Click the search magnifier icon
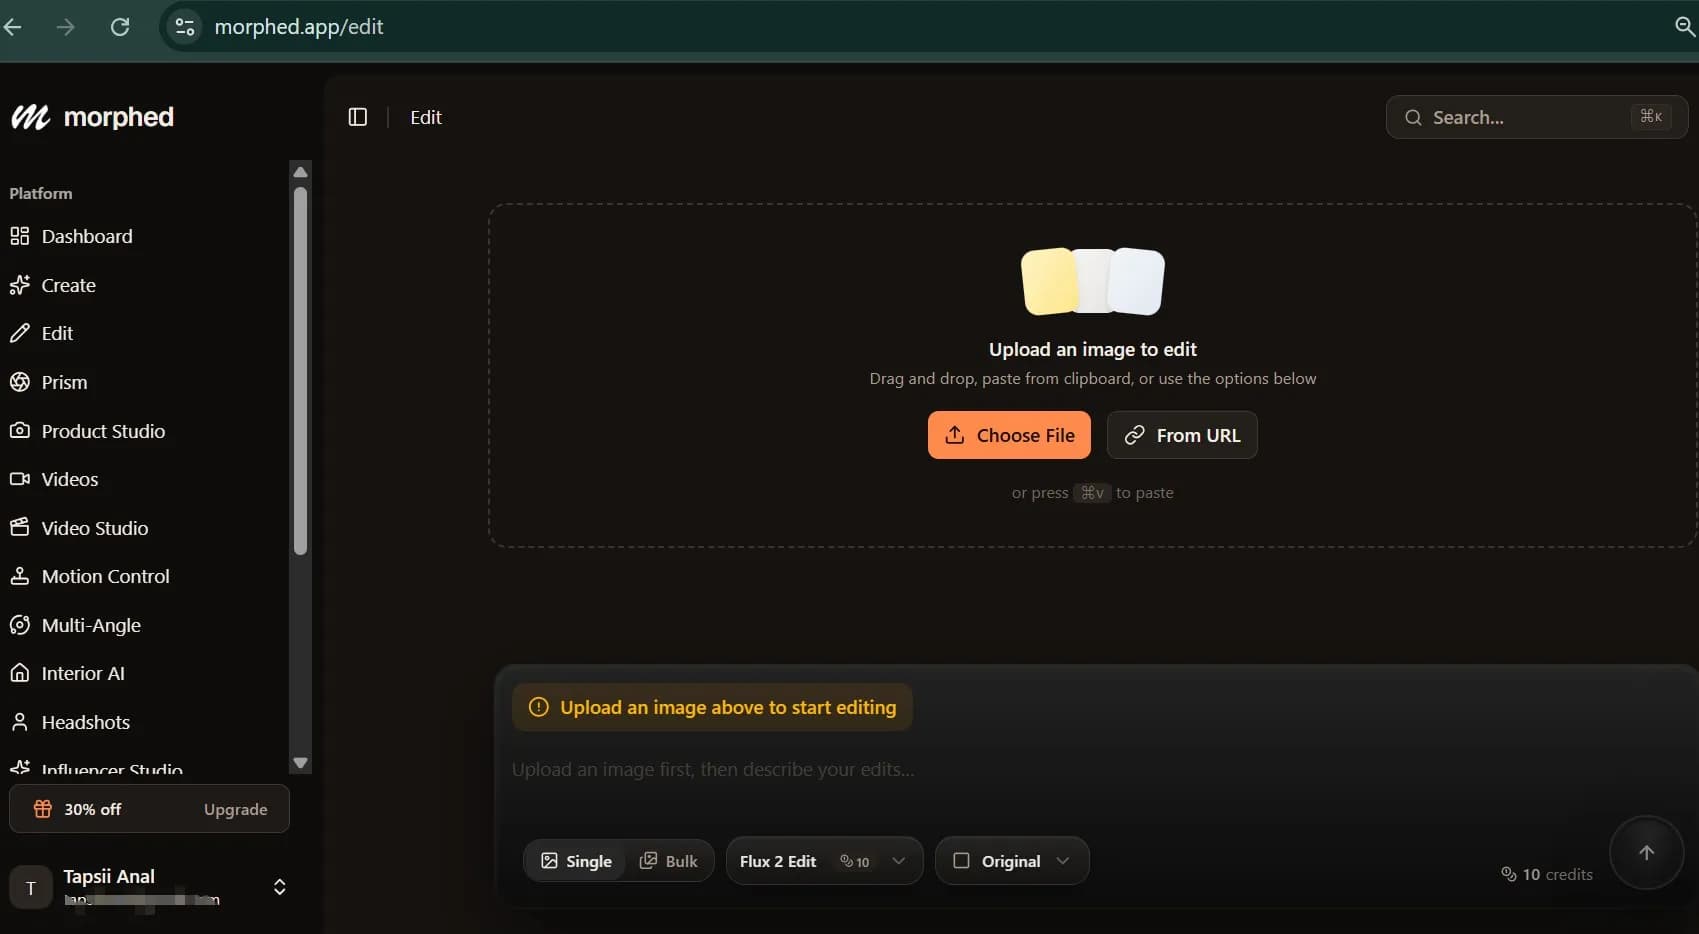1699x934 pixels. coord(1413,118)
